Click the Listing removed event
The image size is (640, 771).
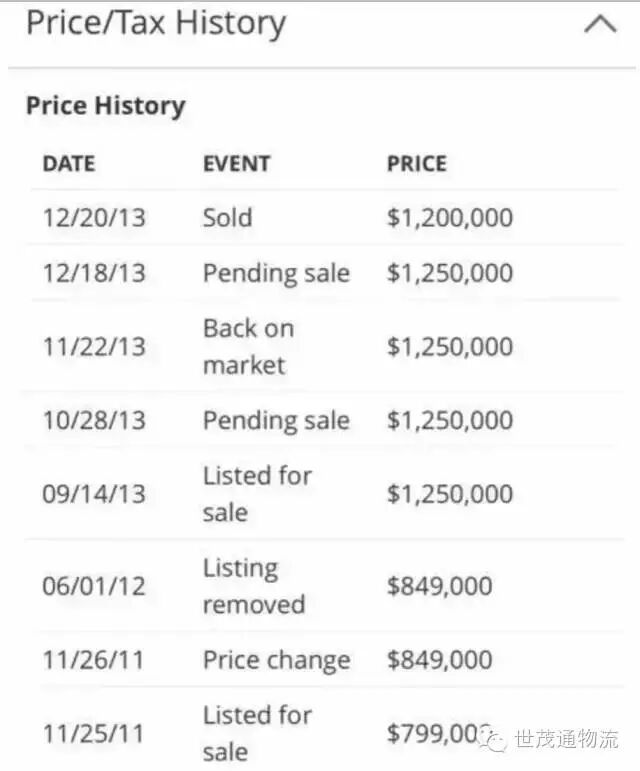[253, 586]
